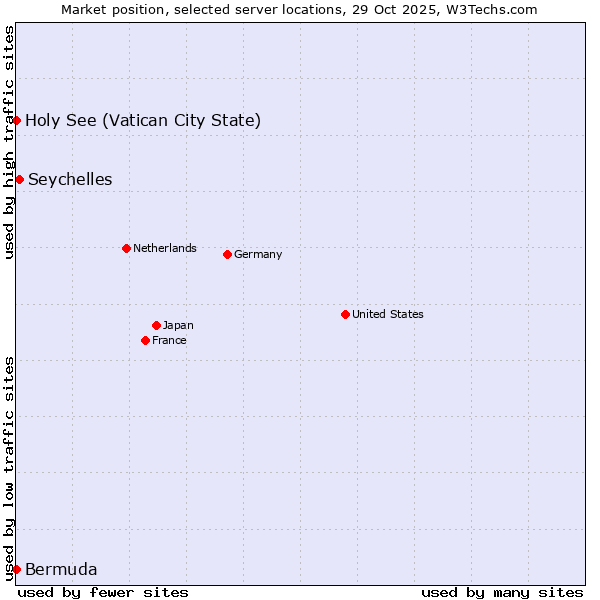Click the Japan label text
This screenshot has height=600, width=600.
(178, 325)
